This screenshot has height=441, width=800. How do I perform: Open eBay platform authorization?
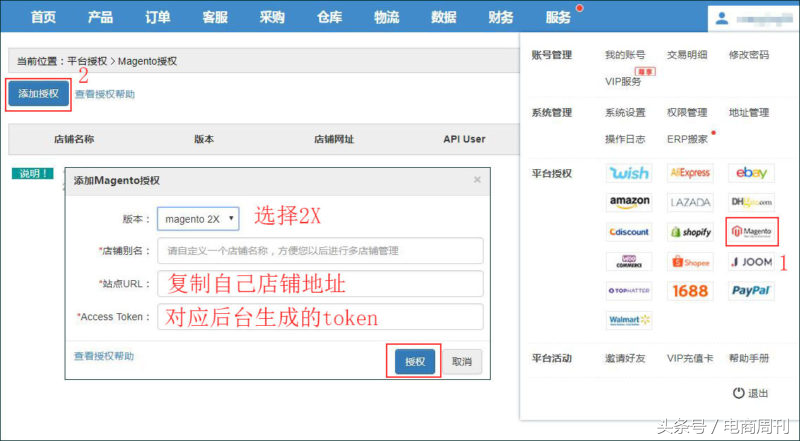(x=751, y=173)
